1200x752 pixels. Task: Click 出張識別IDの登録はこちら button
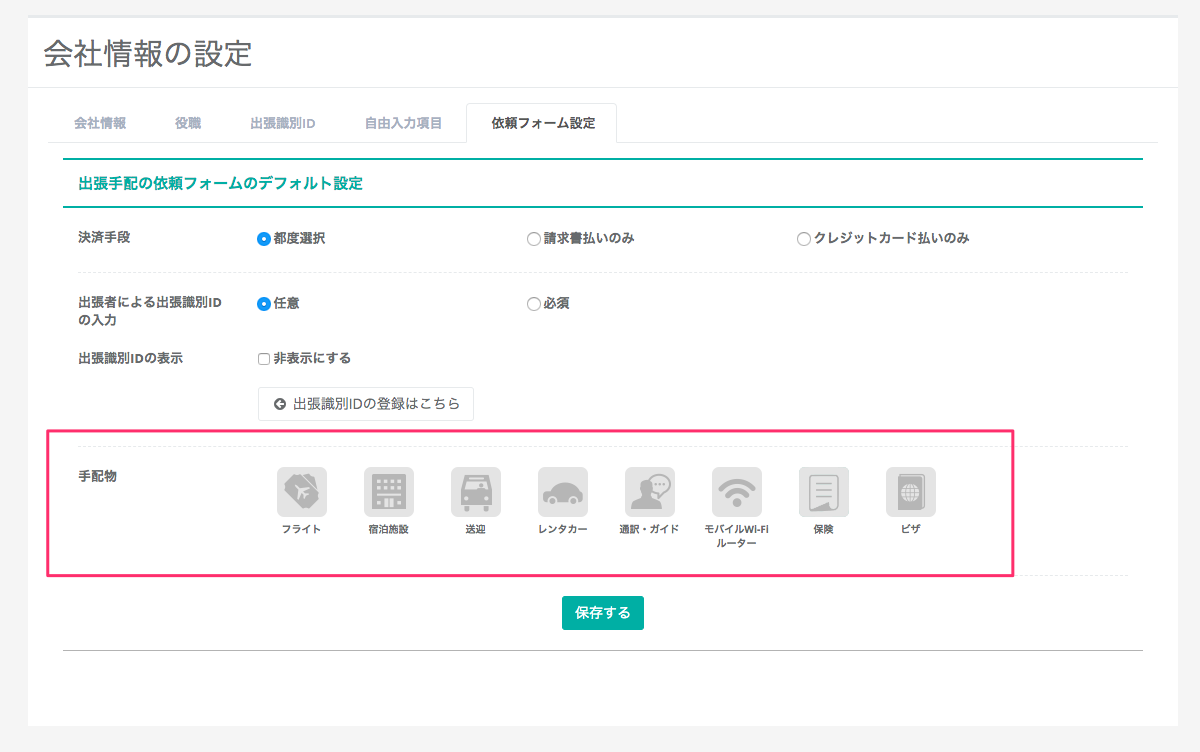(366, 404)
